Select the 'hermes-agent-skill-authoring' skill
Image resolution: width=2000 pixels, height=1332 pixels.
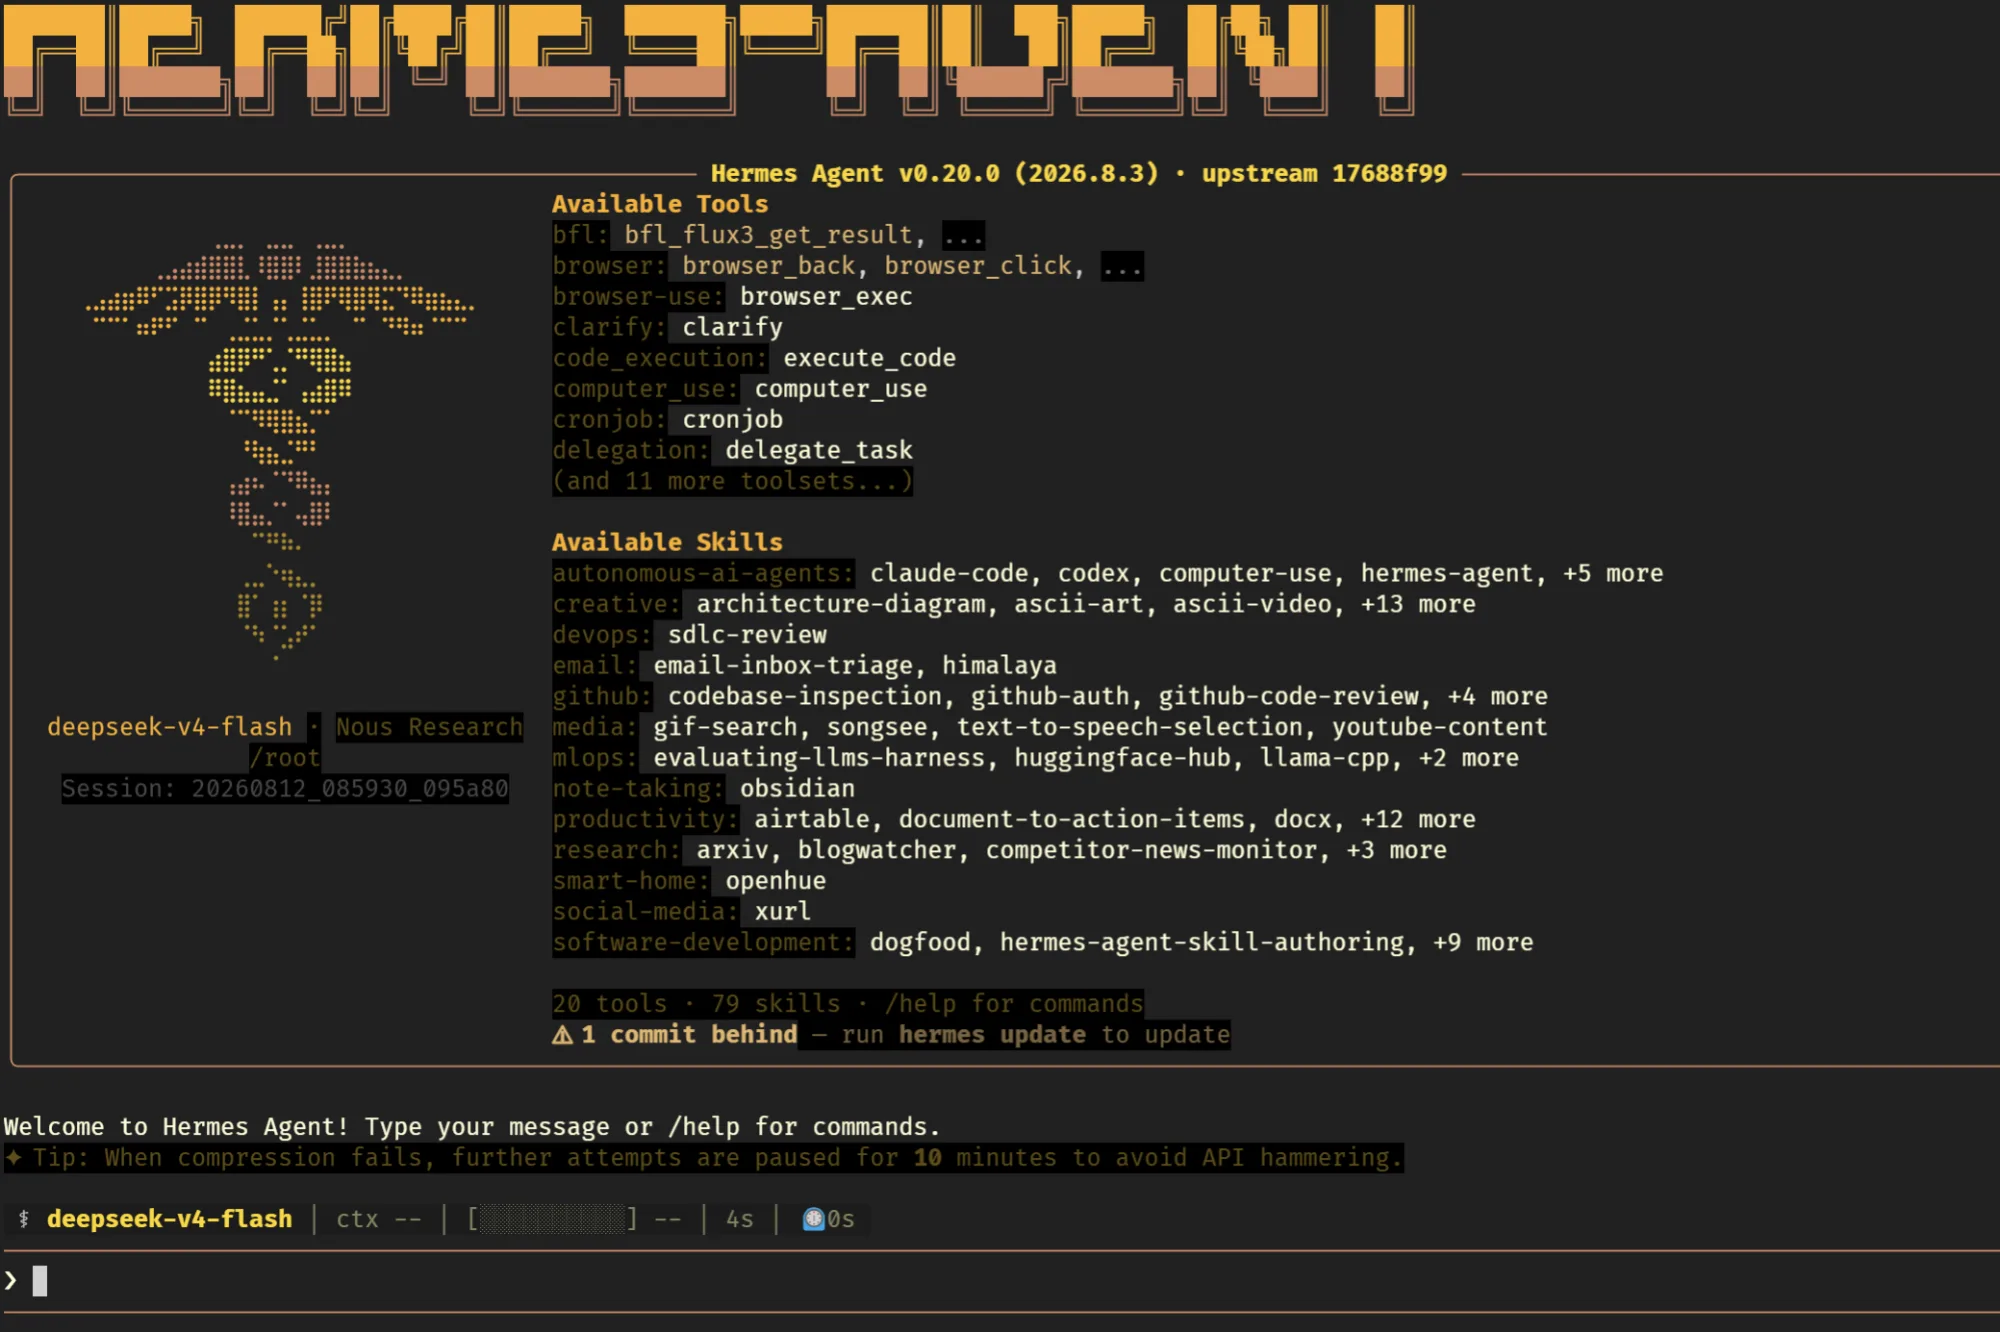click(1201, 942)
